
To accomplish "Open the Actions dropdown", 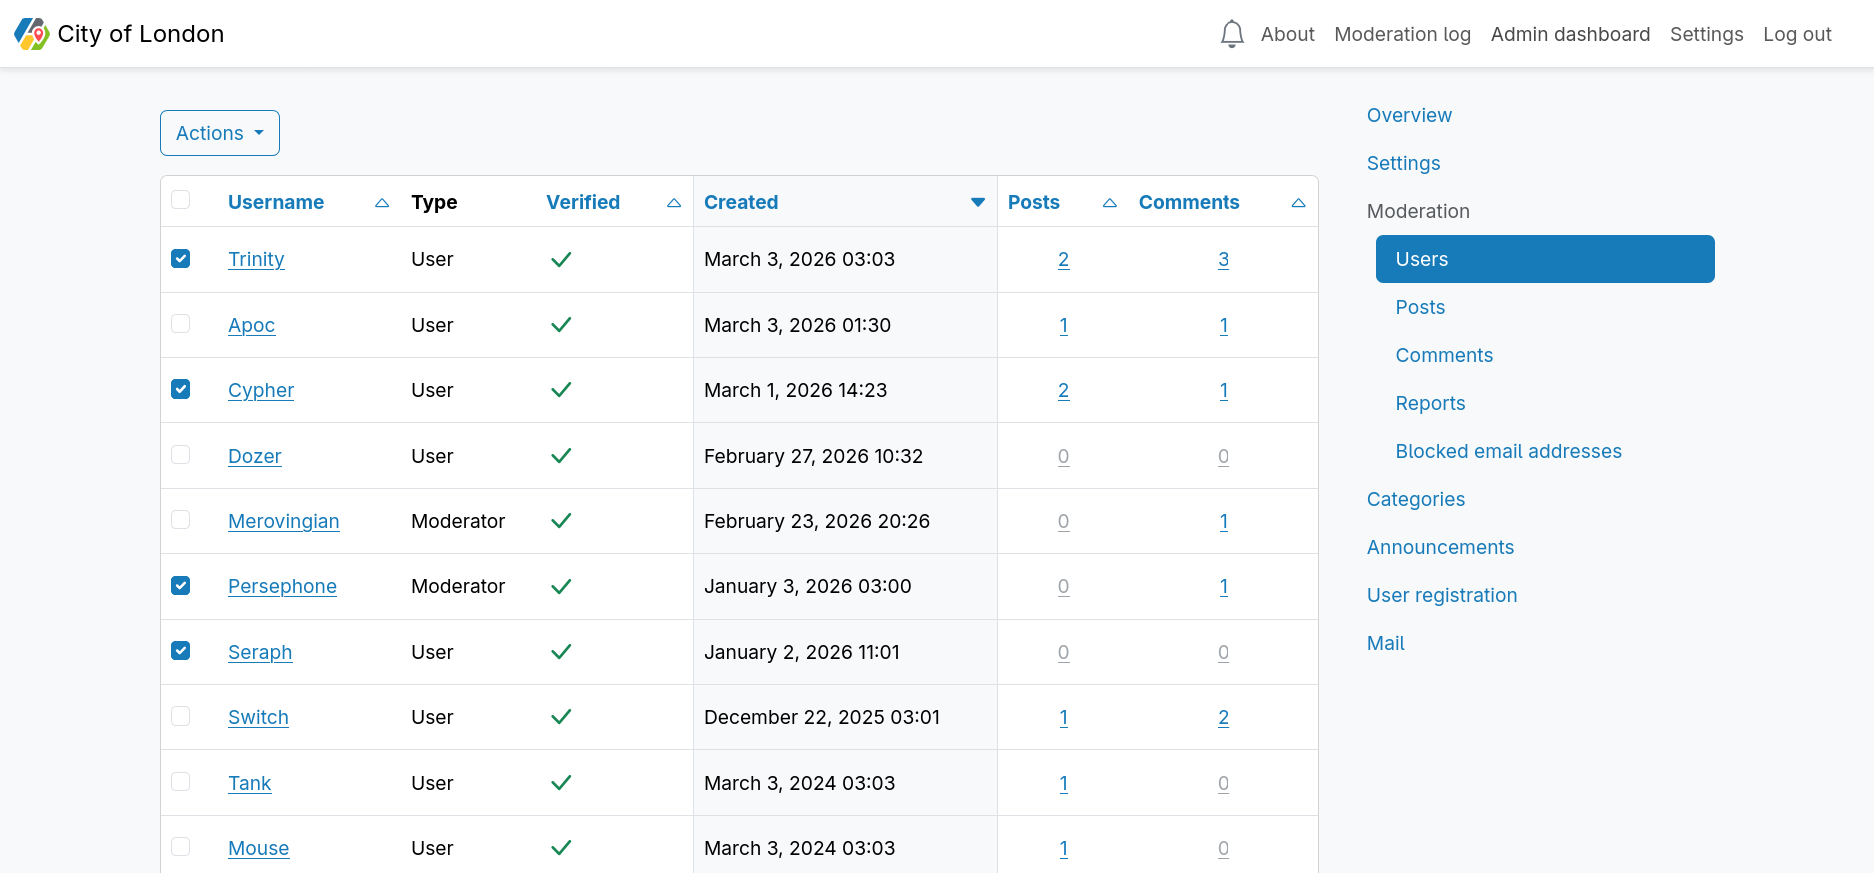I will [x=220, y=133].
